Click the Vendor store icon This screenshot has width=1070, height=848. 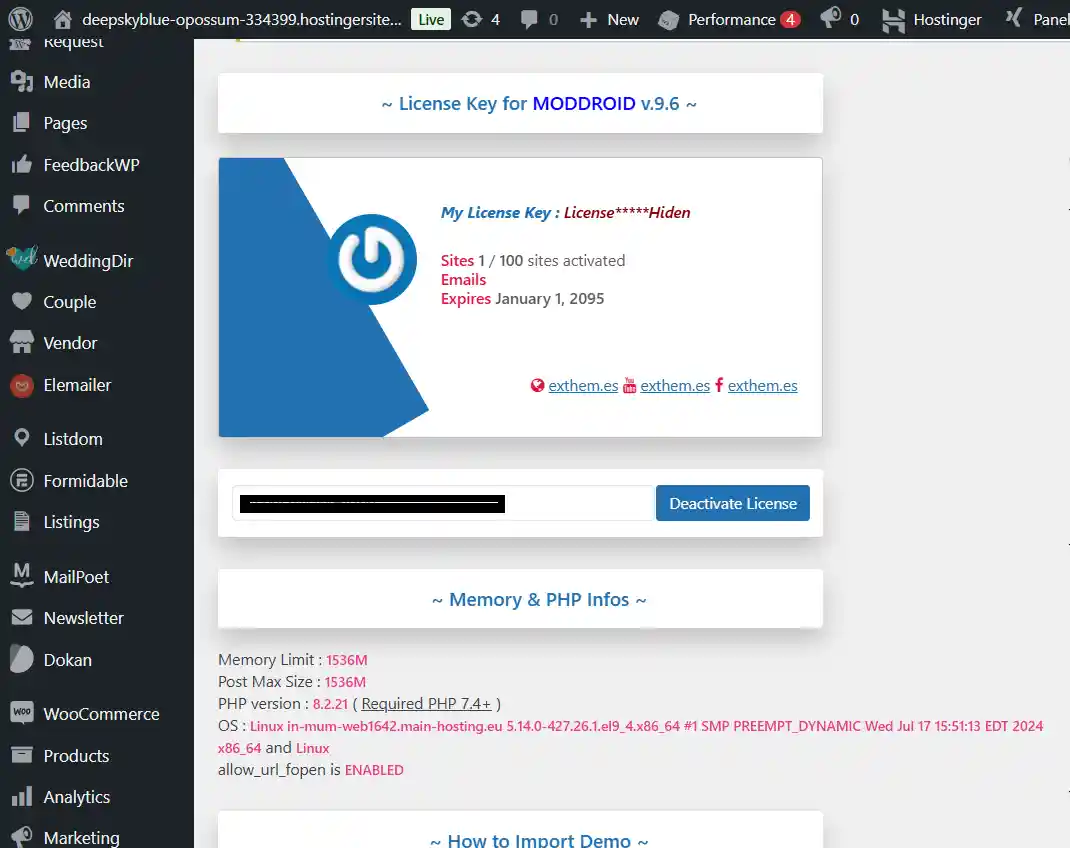[x=22, y=342]
